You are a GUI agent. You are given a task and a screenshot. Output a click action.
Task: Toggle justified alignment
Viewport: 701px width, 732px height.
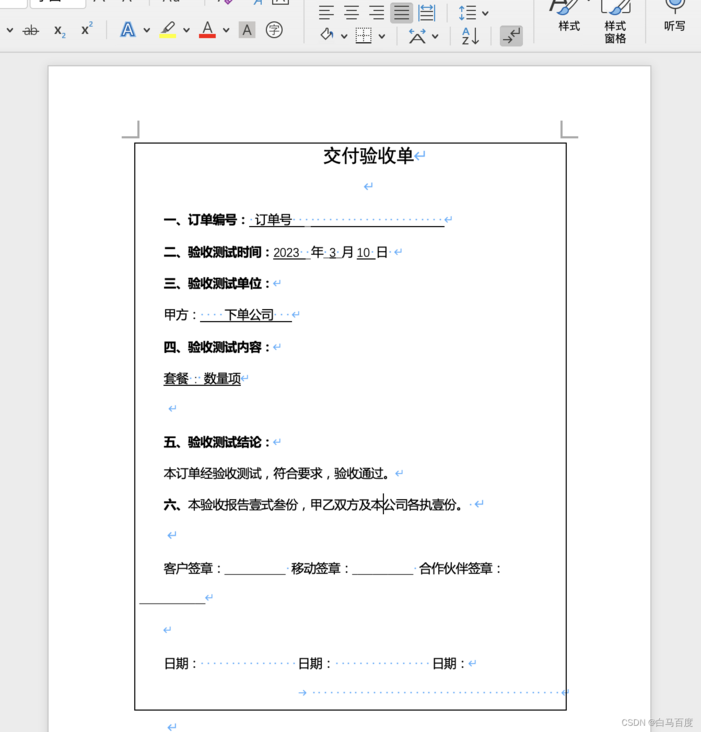[x=401, y=12]
